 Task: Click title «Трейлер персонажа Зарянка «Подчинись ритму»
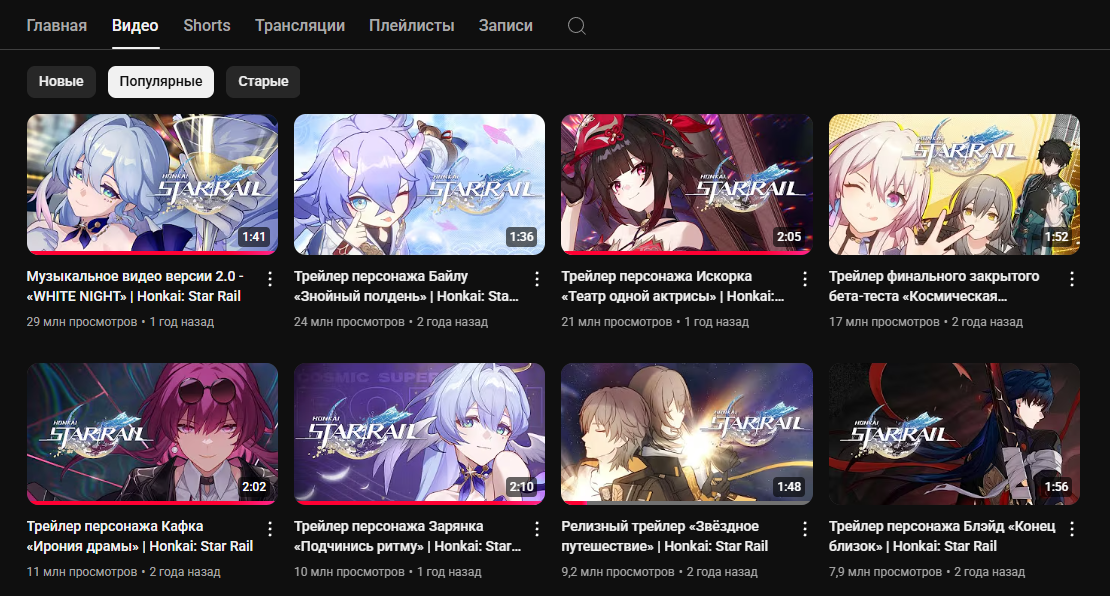pos(408,536)
